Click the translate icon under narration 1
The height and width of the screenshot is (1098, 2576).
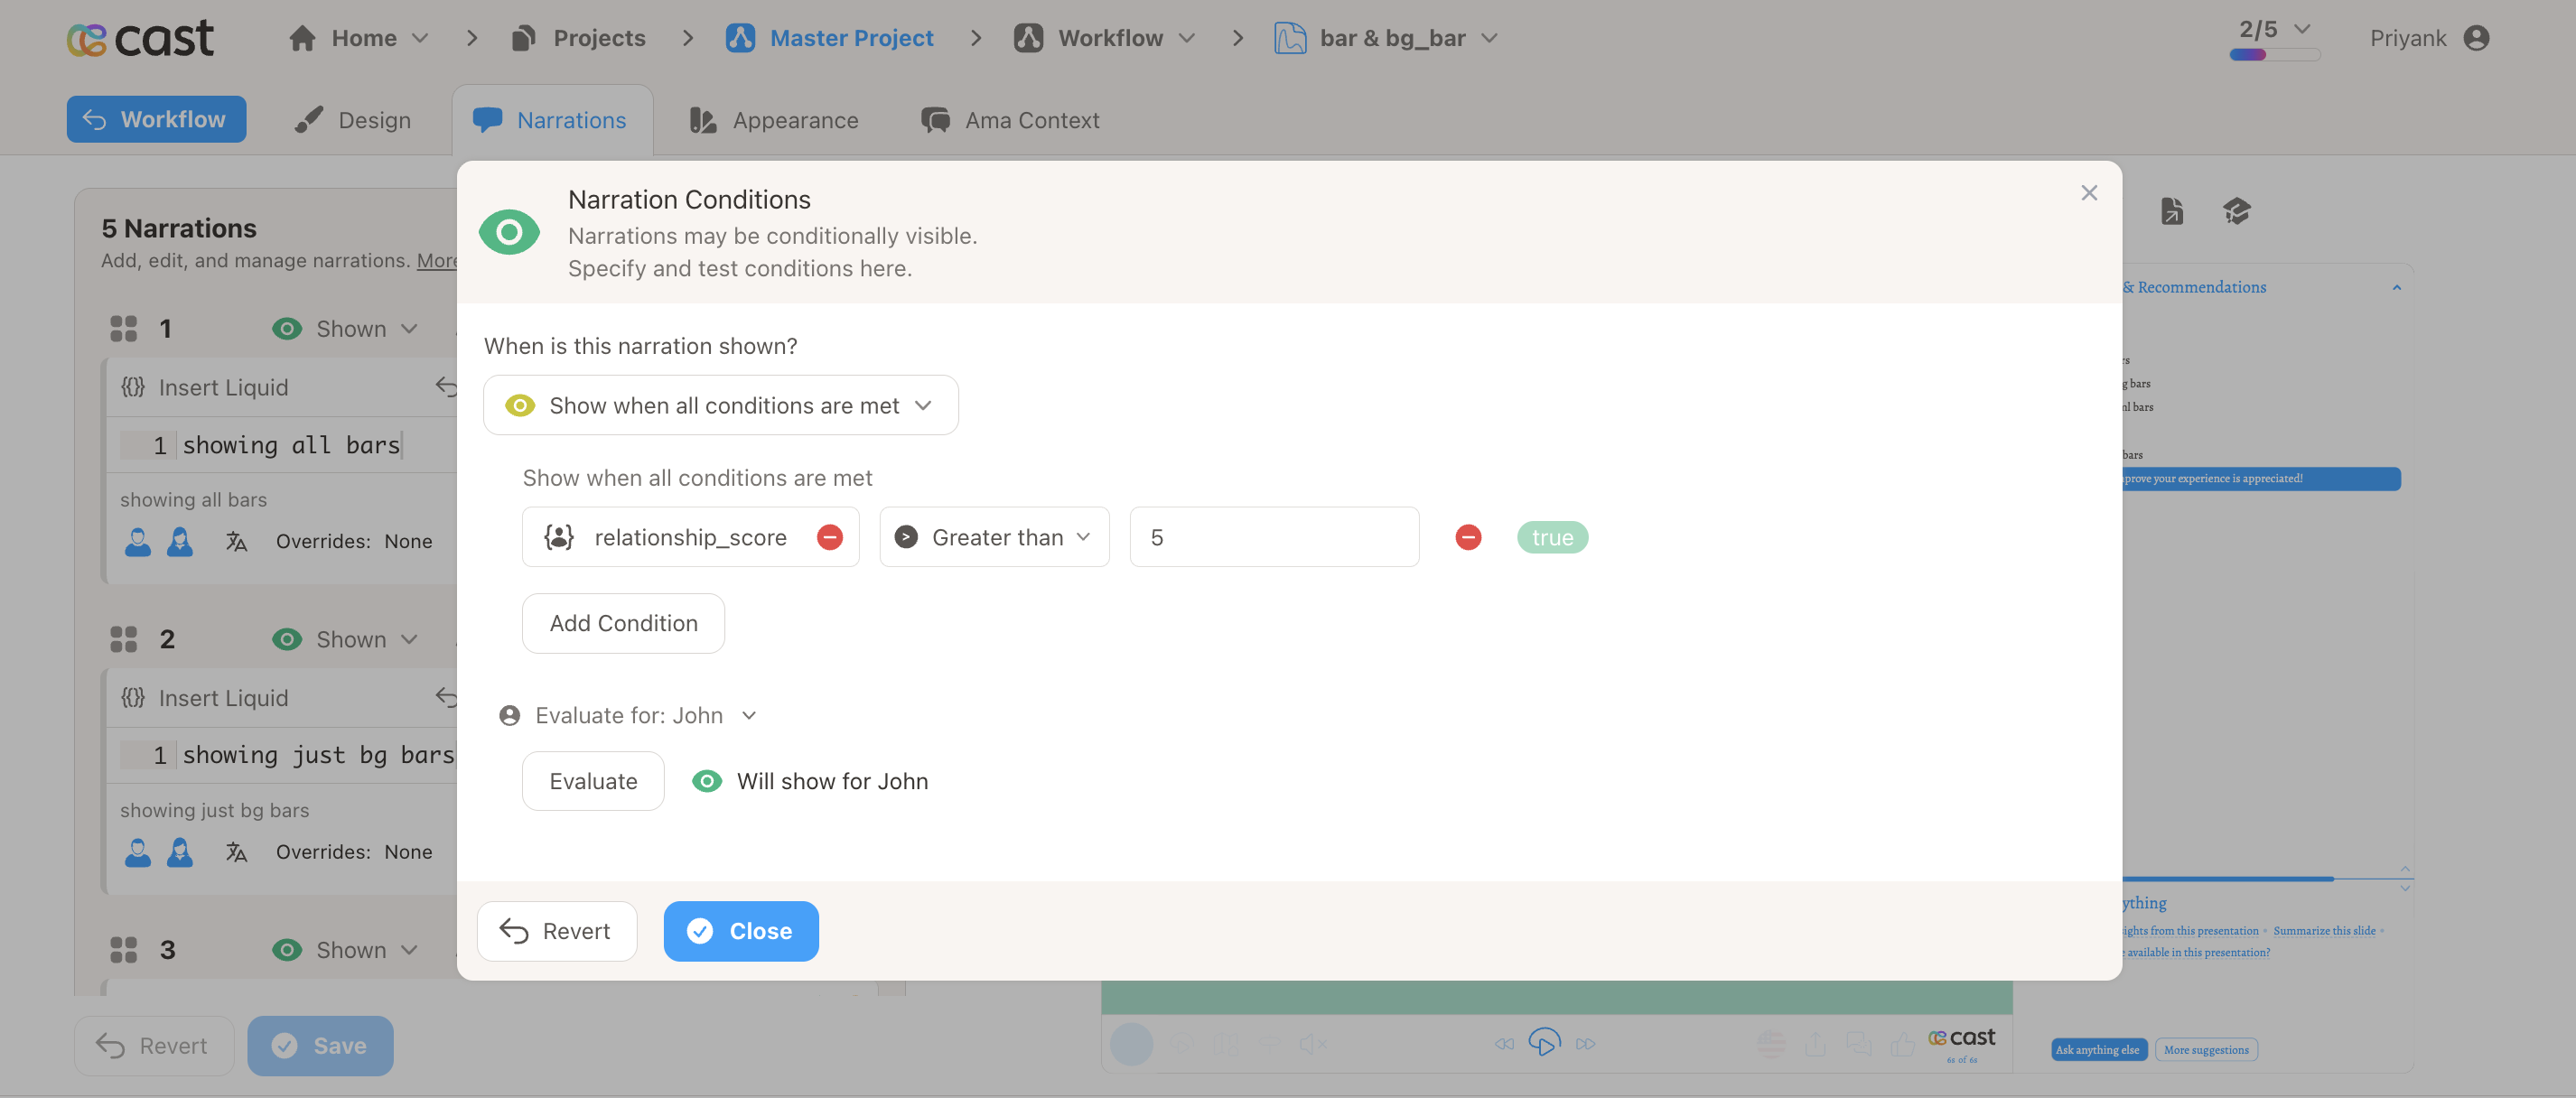coord(236,541)
